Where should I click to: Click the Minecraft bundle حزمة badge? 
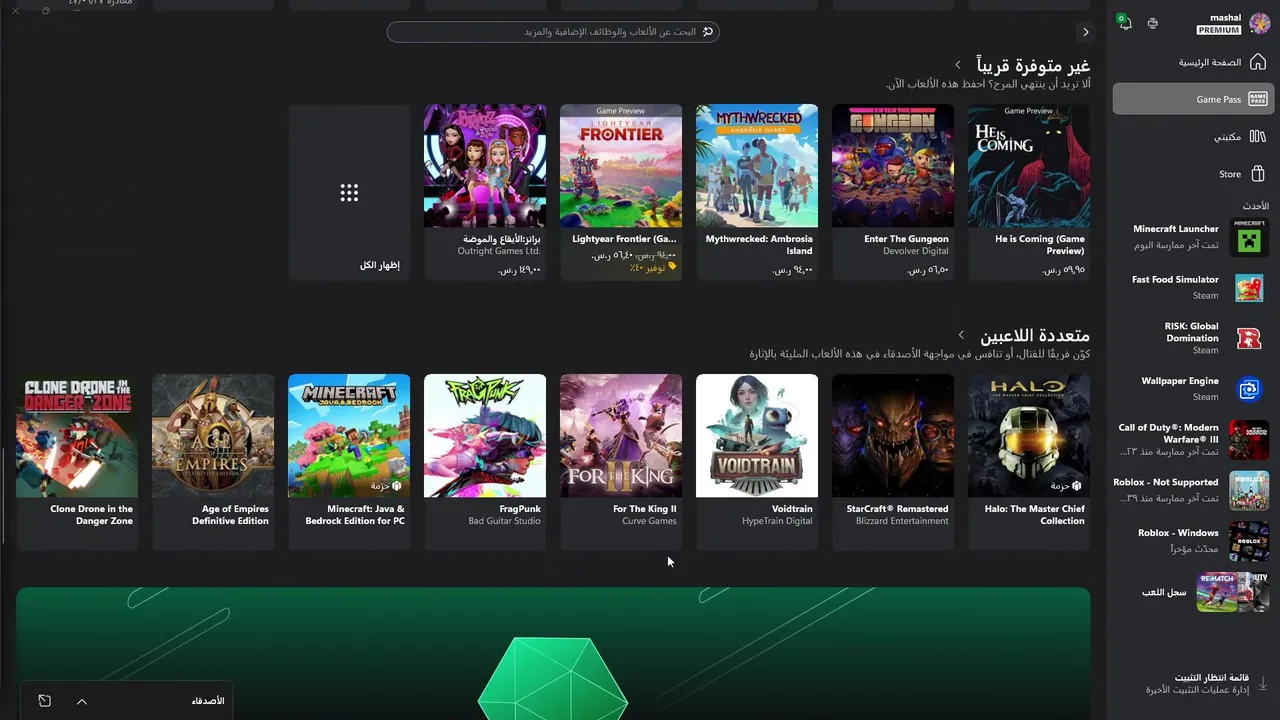pos(386,485)
